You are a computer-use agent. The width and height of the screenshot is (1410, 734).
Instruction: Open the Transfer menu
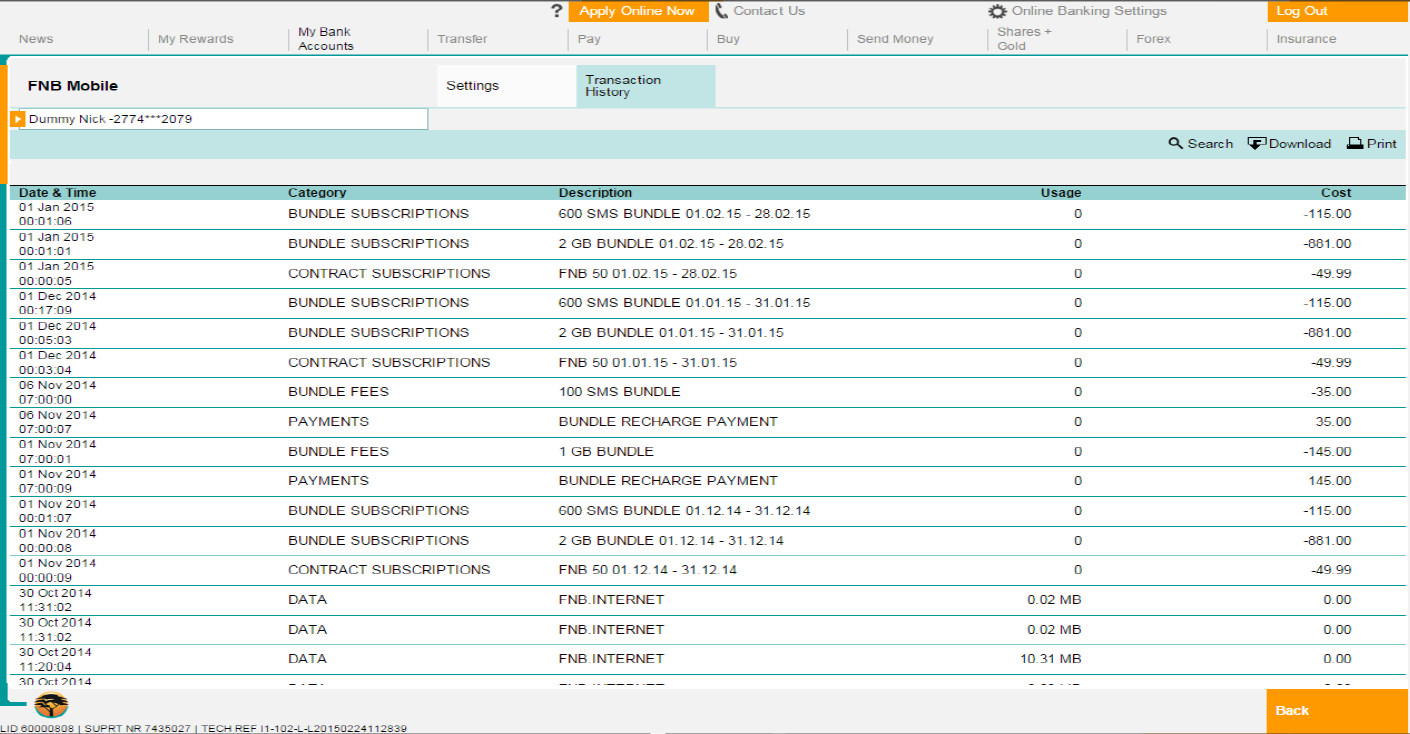(462, 39)
